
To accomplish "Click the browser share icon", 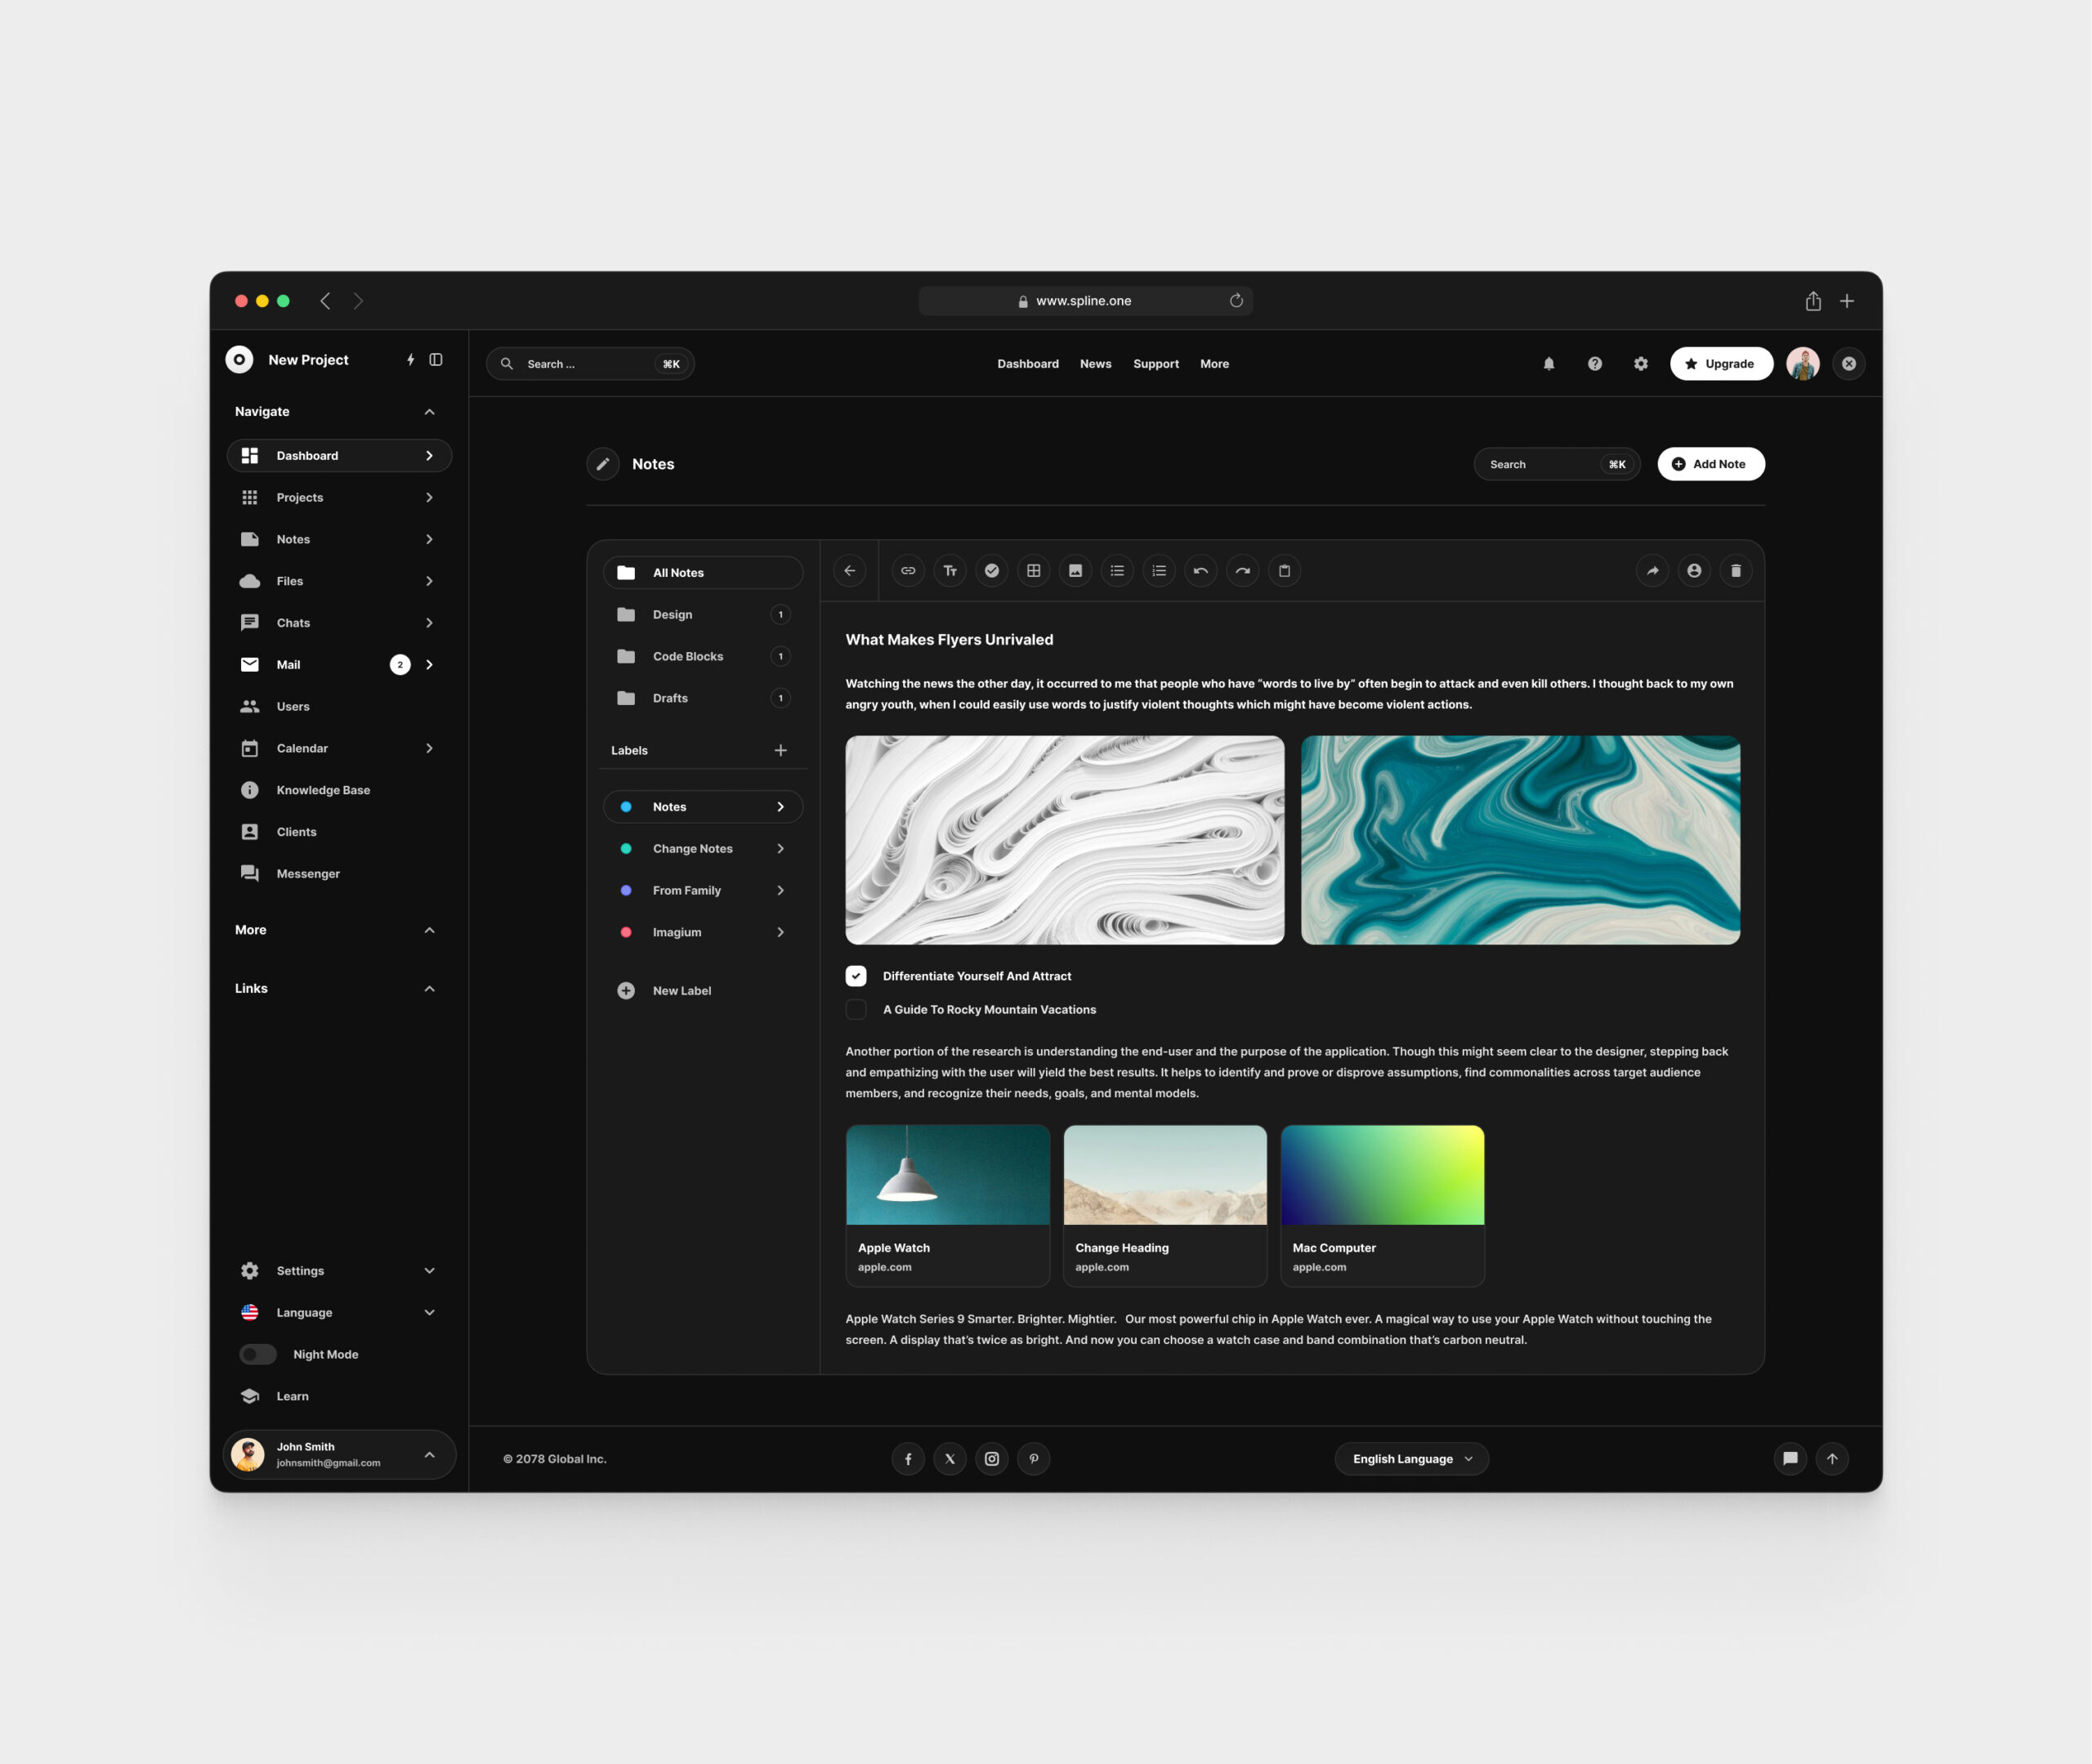I will point(1813,301).
